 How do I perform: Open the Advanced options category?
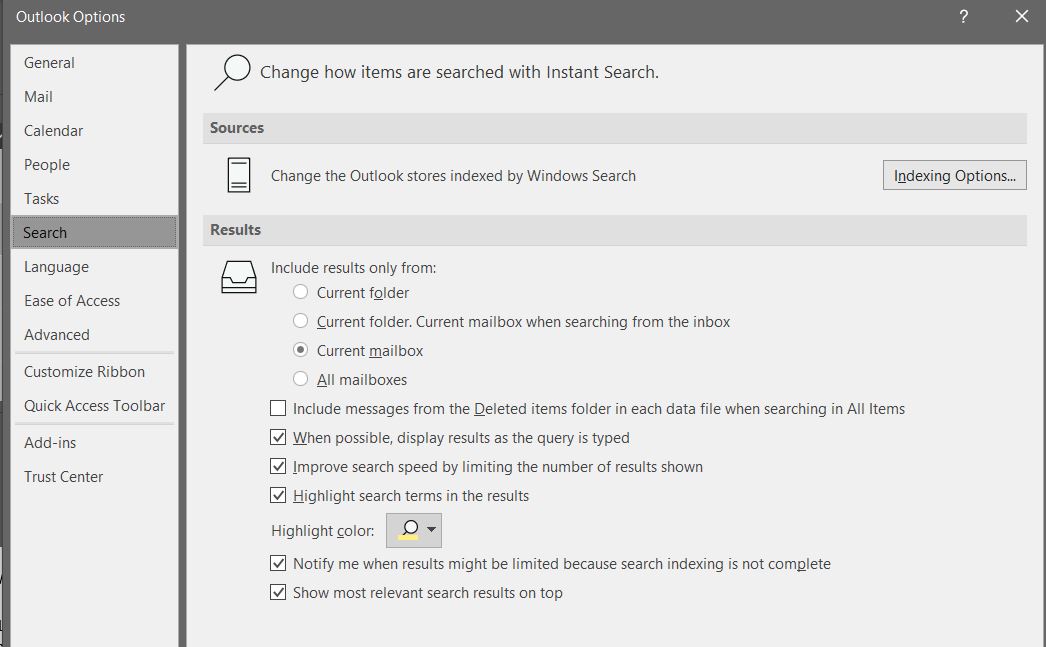(x=94, y=335)
